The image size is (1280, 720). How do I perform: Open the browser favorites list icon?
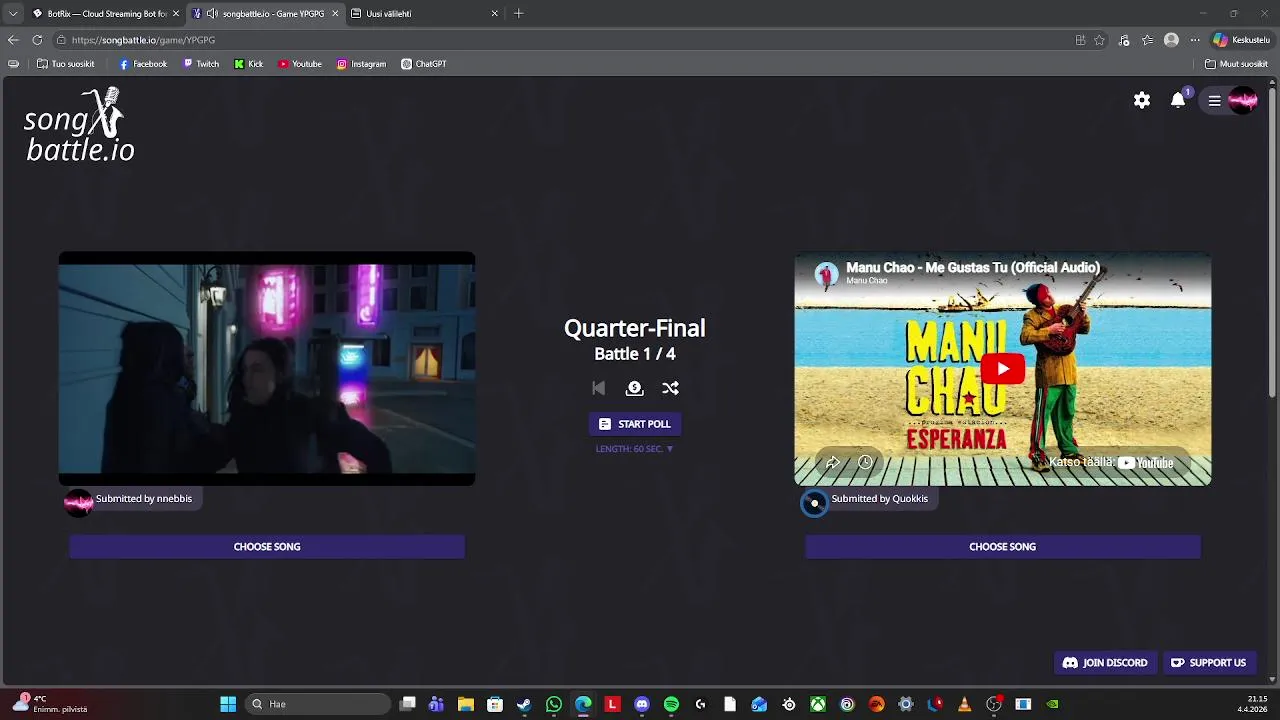(1147, 40)
